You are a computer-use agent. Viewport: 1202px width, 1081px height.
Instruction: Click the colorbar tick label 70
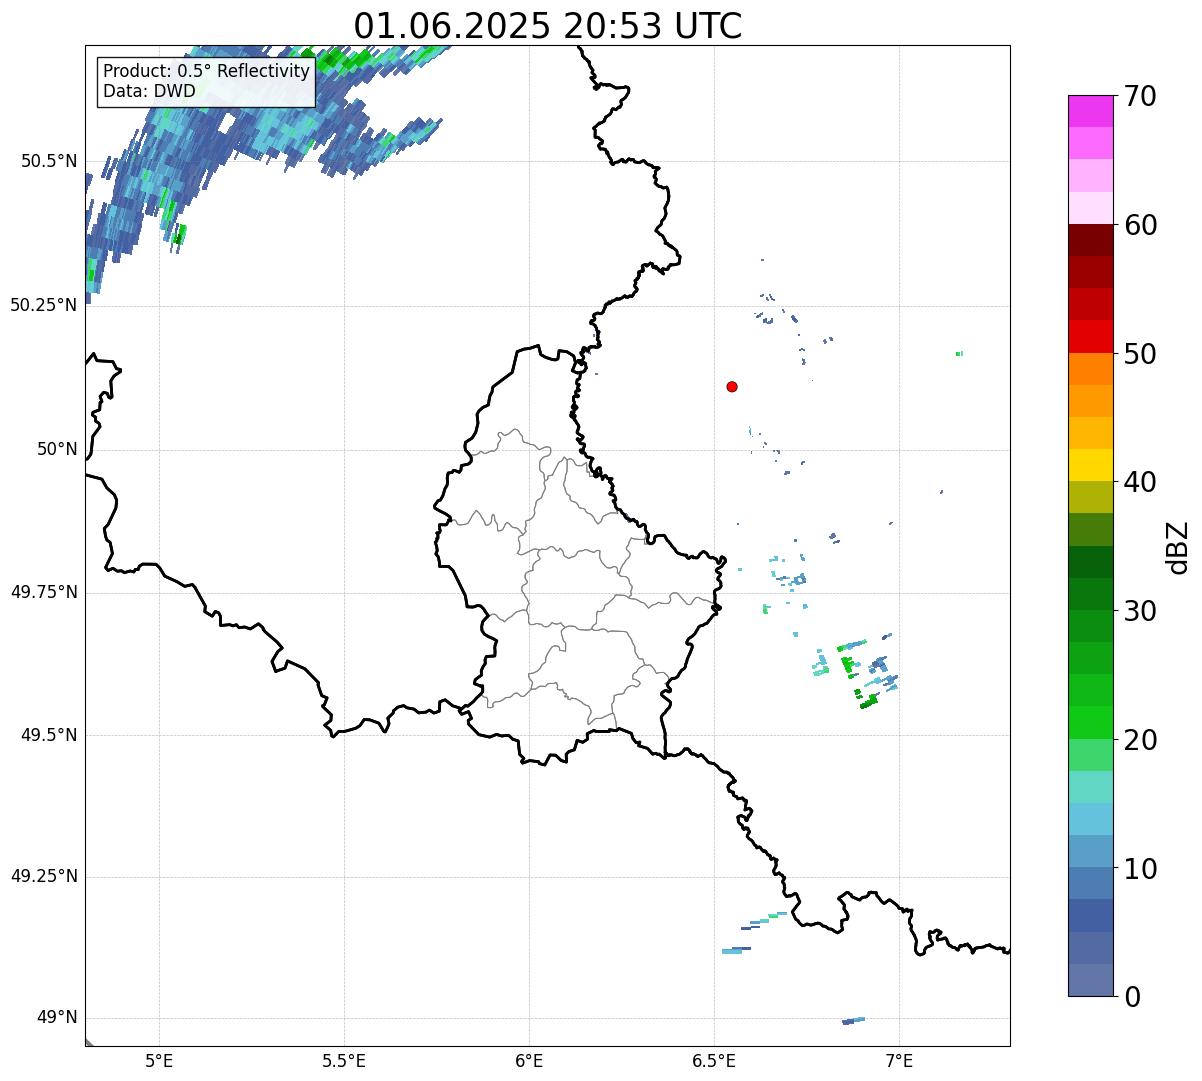(x=1140, y=96)
